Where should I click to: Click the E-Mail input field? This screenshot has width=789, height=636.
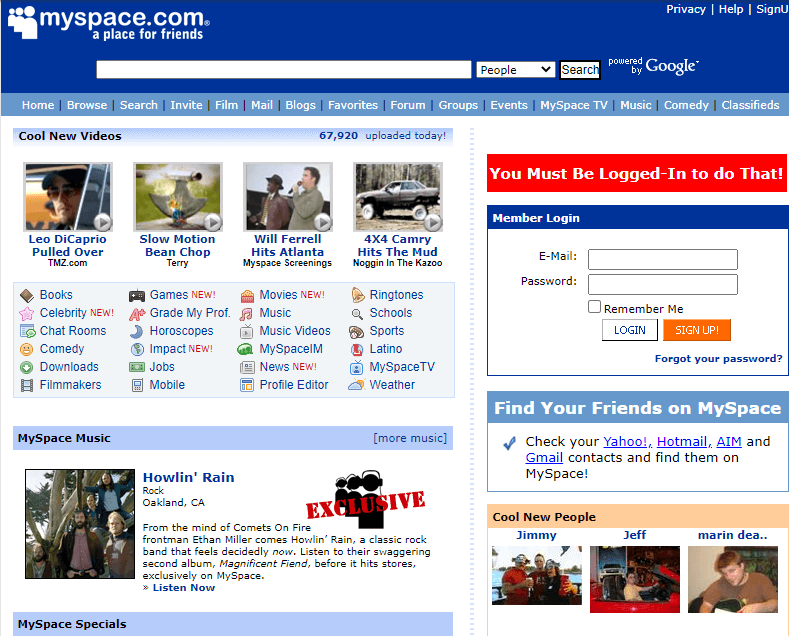[663, 259]
